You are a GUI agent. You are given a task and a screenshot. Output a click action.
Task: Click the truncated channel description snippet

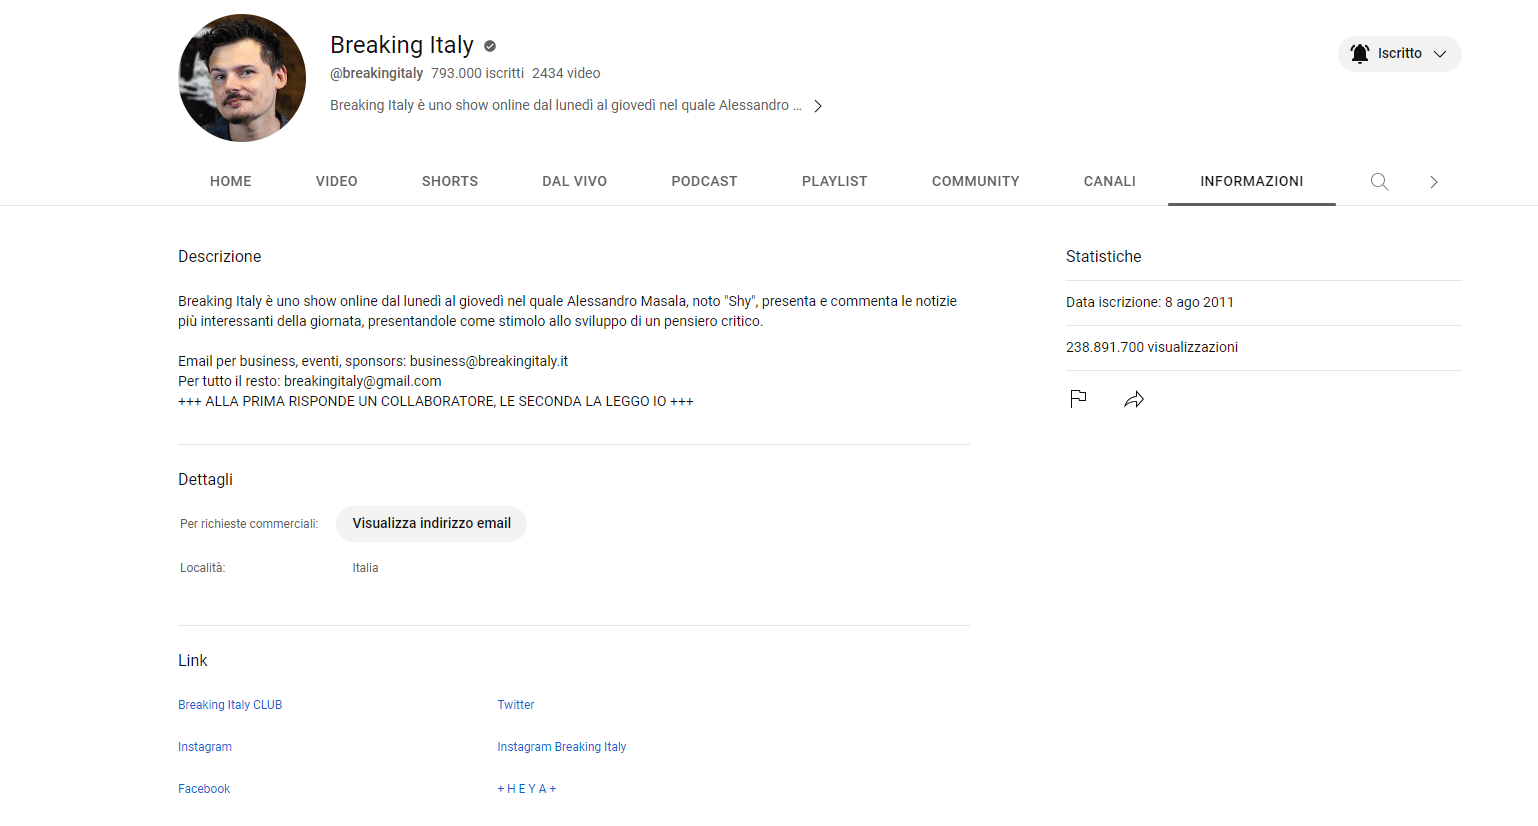pyautogui.click(x=566, y=105)
